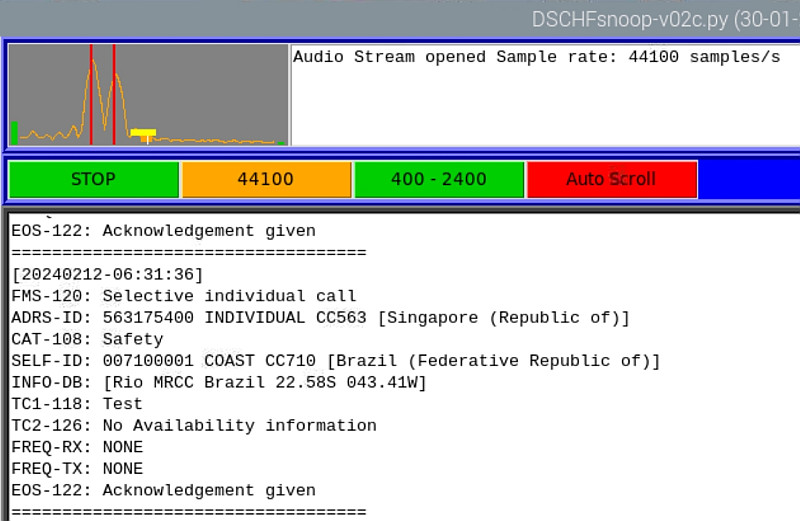This screenshot has height=521, width=800.
Task: Click the orange 44100 sample rate button
Action: click(265, 180)
